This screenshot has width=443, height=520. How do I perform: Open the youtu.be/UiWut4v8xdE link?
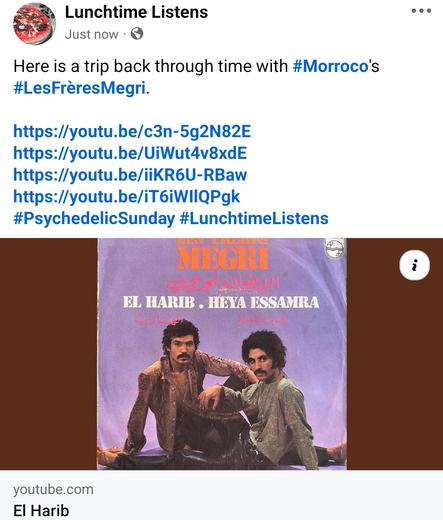(x=130, y=153)
